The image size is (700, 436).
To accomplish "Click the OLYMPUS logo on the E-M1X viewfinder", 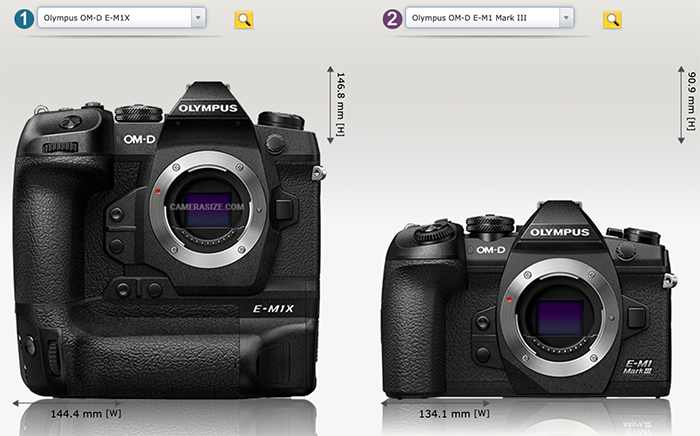I will pos(208,108).
